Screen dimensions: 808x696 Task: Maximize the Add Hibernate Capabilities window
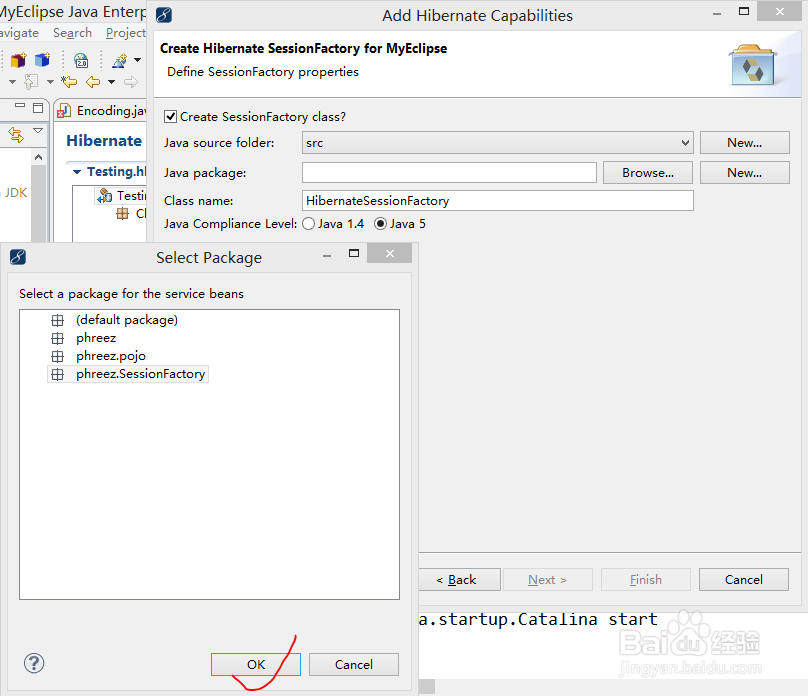pyautogui.click(x=744, y=11)
